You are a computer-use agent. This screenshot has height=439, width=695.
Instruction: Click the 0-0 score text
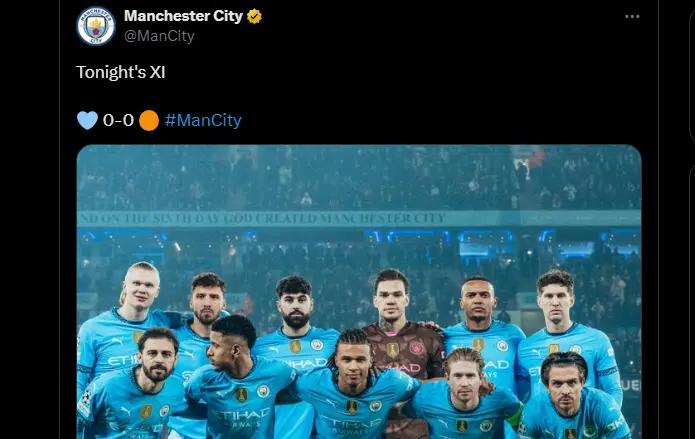[118, 120]
